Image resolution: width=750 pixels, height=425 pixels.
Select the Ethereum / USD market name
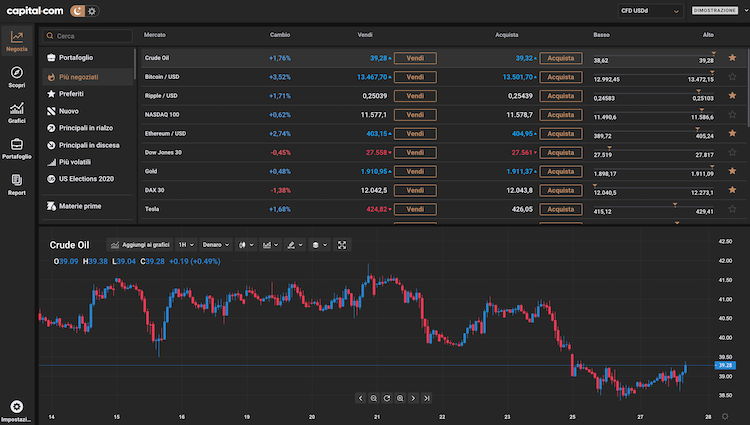[165, 133]
